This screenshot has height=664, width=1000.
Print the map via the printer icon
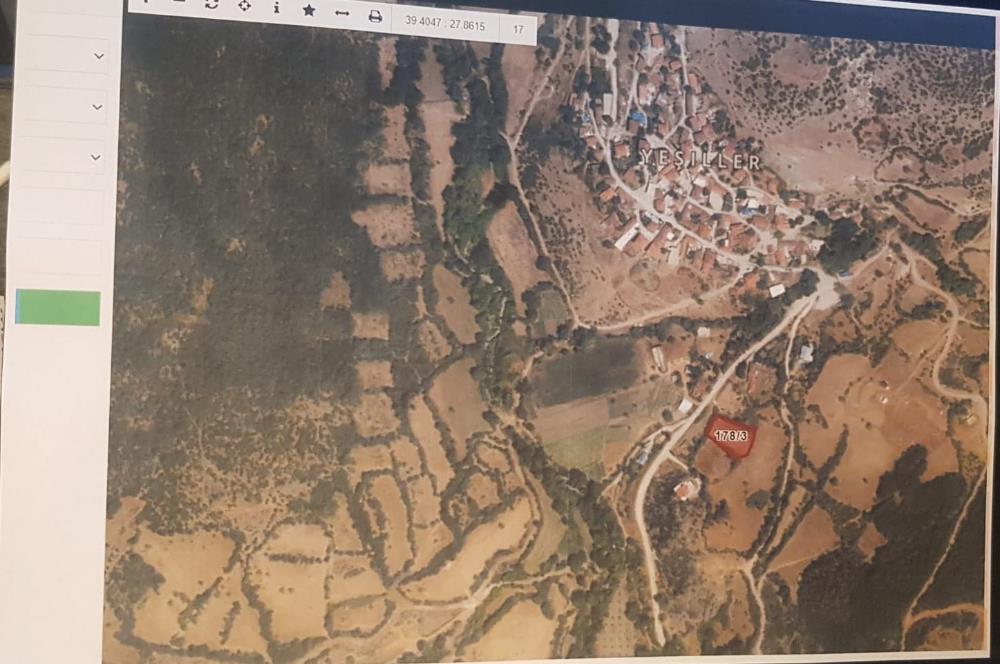[x=374, y=16]
